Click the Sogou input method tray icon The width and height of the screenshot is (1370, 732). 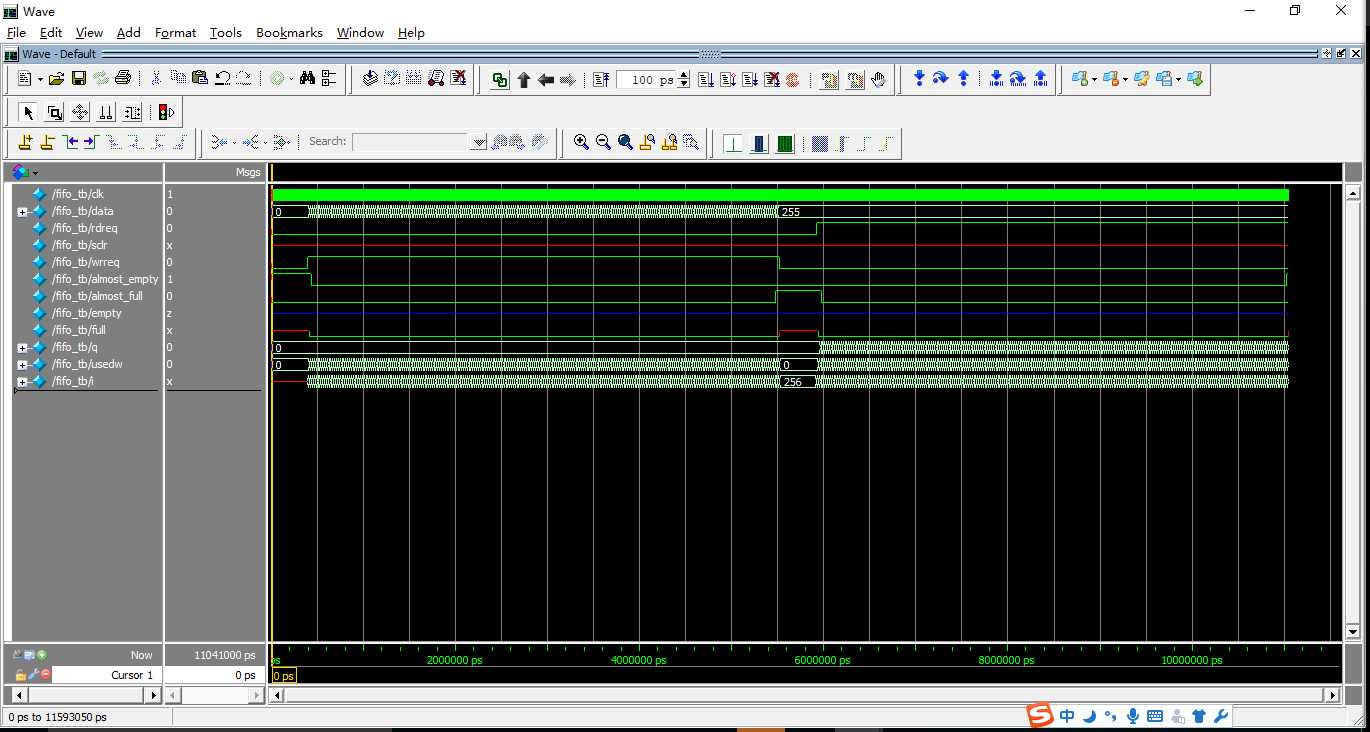[x=1041, y=715]
